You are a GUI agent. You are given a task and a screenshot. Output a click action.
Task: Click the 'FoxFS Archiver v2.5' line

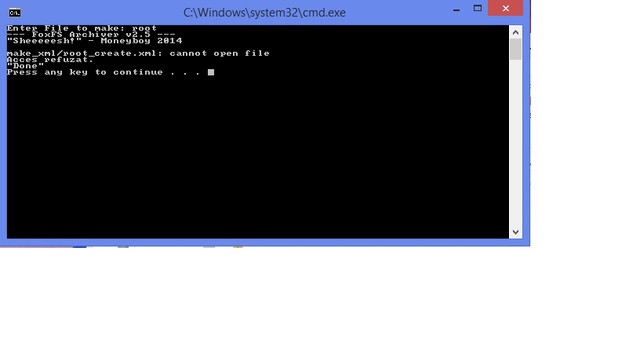coord(91,34)
